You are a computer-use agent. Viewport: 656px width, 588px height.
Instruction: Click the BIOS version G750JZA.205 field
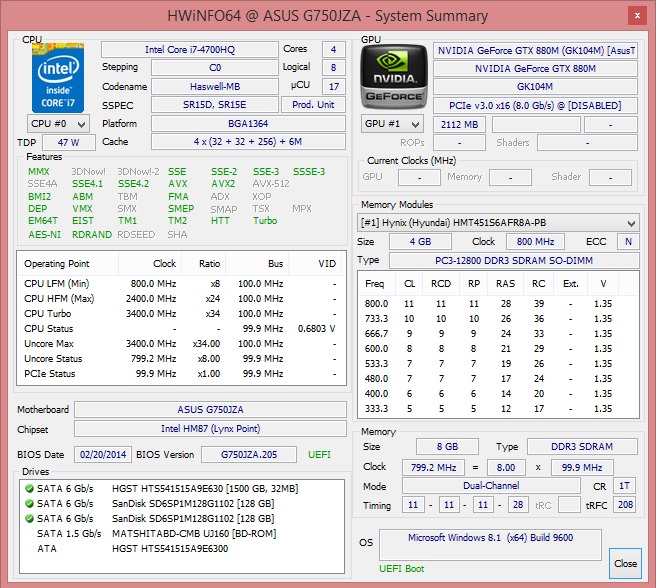249,454
